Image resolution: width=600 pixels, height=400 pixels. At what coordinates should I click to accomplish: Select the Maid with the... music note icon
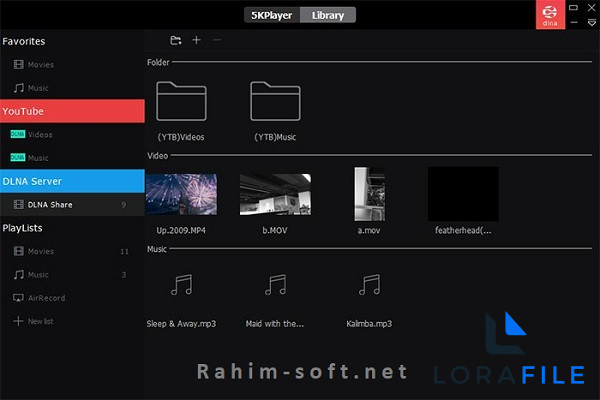(276, 284)
